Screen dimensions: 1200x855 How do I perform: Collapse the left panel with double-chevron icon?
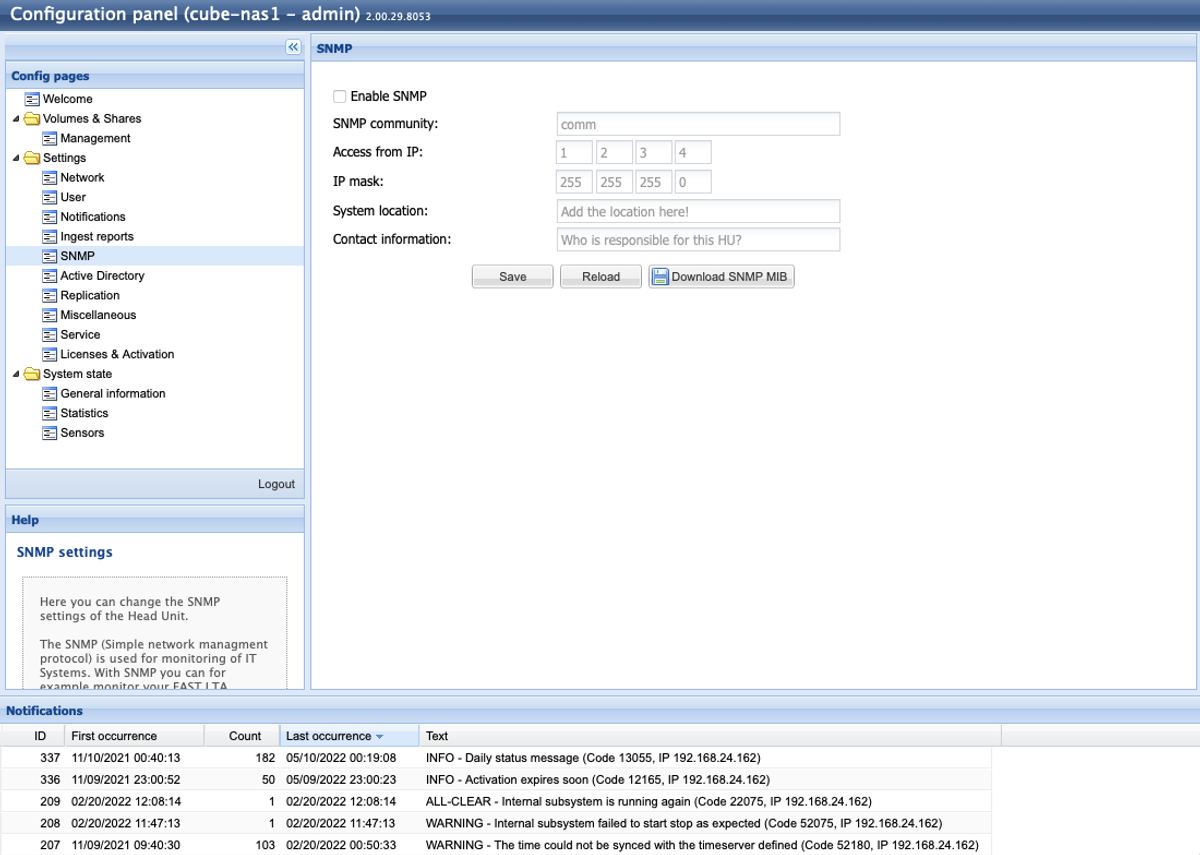[293, 47]
